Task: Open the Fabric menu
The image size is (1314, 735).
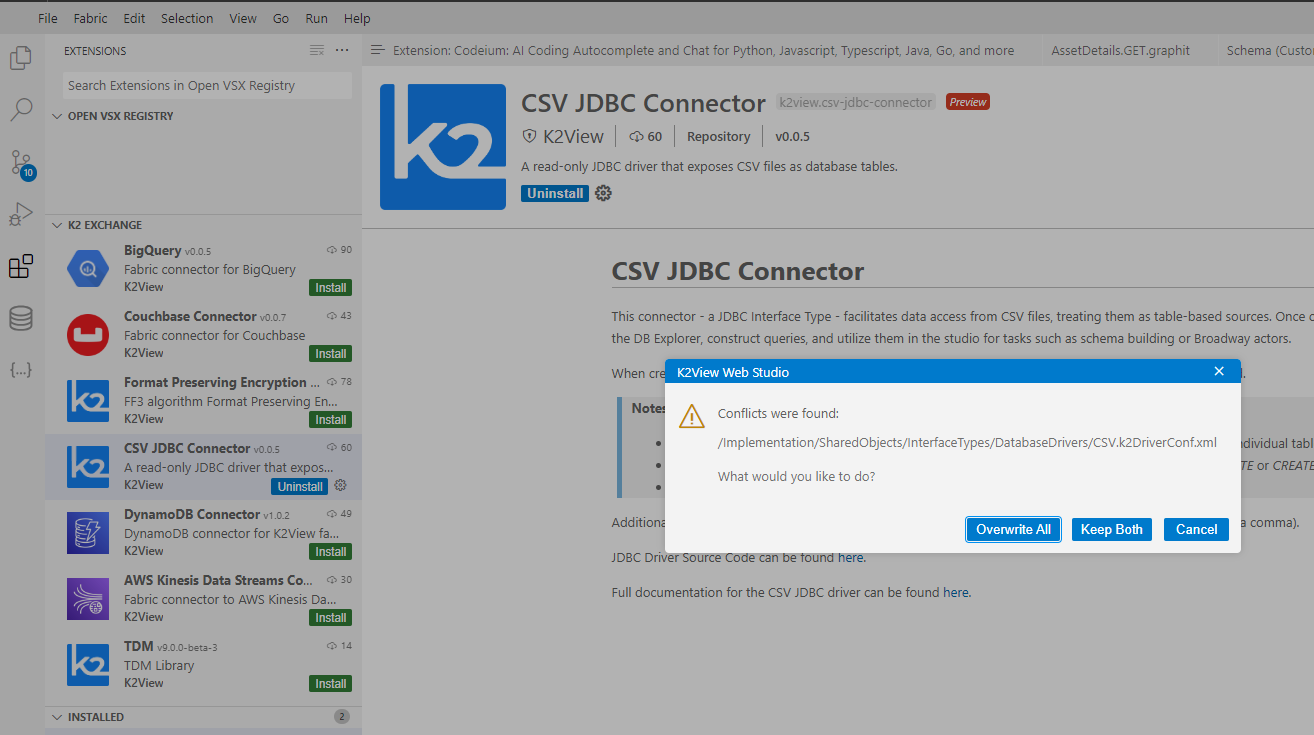Action: (x=90, y=18)
